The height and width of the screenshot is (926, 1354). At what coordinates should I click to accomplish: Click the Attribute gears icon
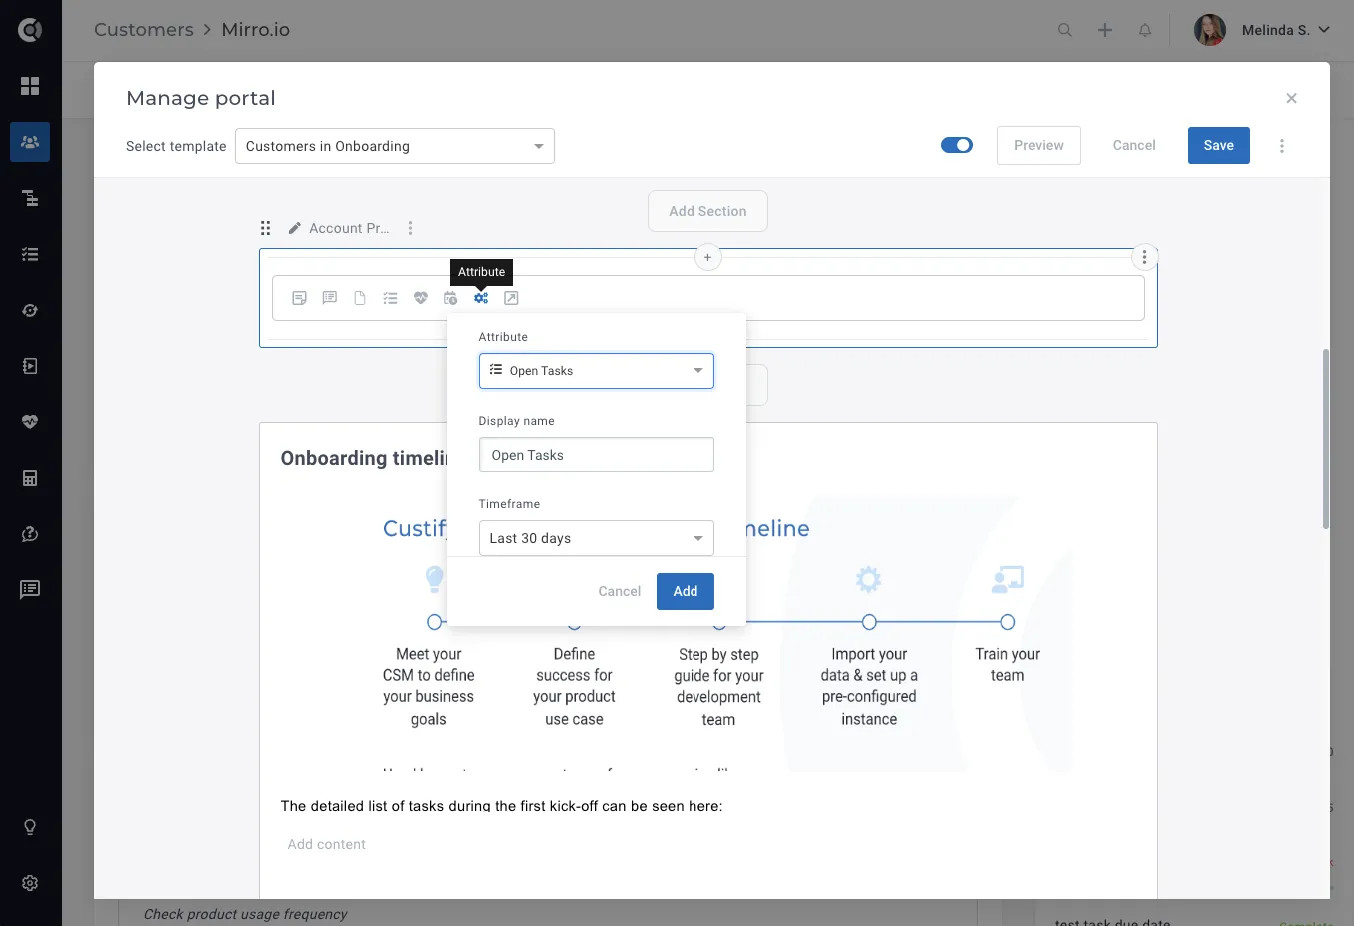(x=481, y=298)
